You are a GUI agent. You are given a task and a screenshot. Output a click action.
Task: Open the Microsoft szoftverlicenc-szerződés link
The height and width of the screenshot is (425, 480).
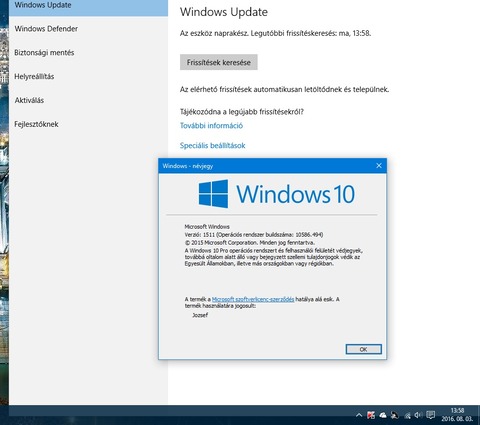(x=253, y=299)
